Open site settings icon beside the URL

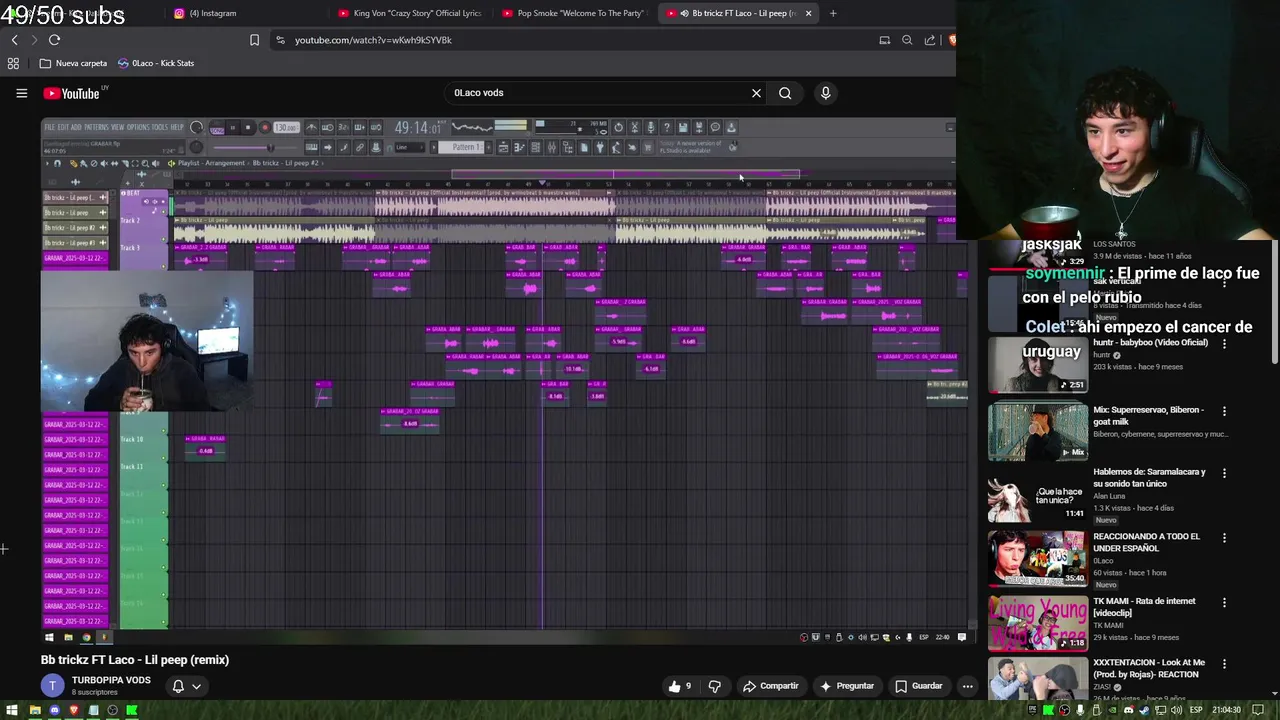pyautogui.click(x=281, y=40)
